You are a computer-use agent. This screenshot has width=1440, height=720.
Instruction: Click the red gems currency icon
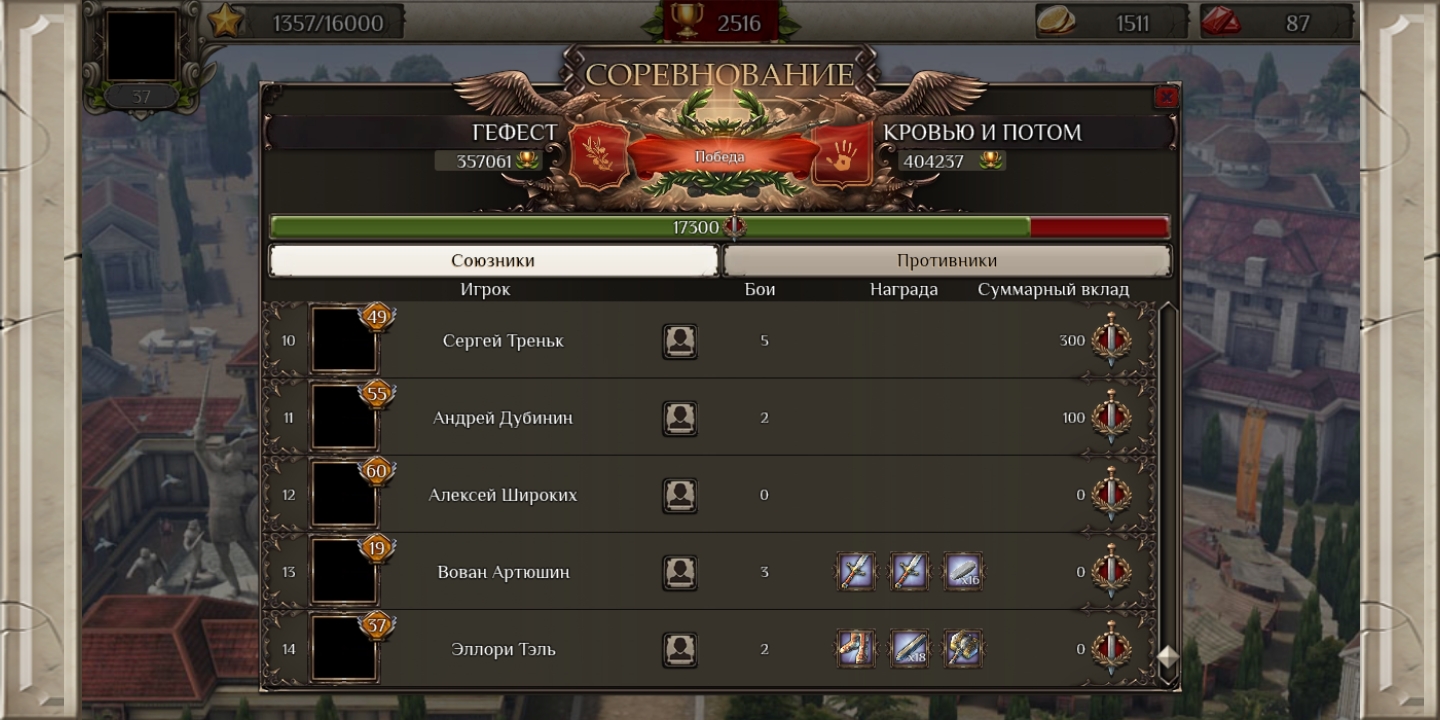1220,21
